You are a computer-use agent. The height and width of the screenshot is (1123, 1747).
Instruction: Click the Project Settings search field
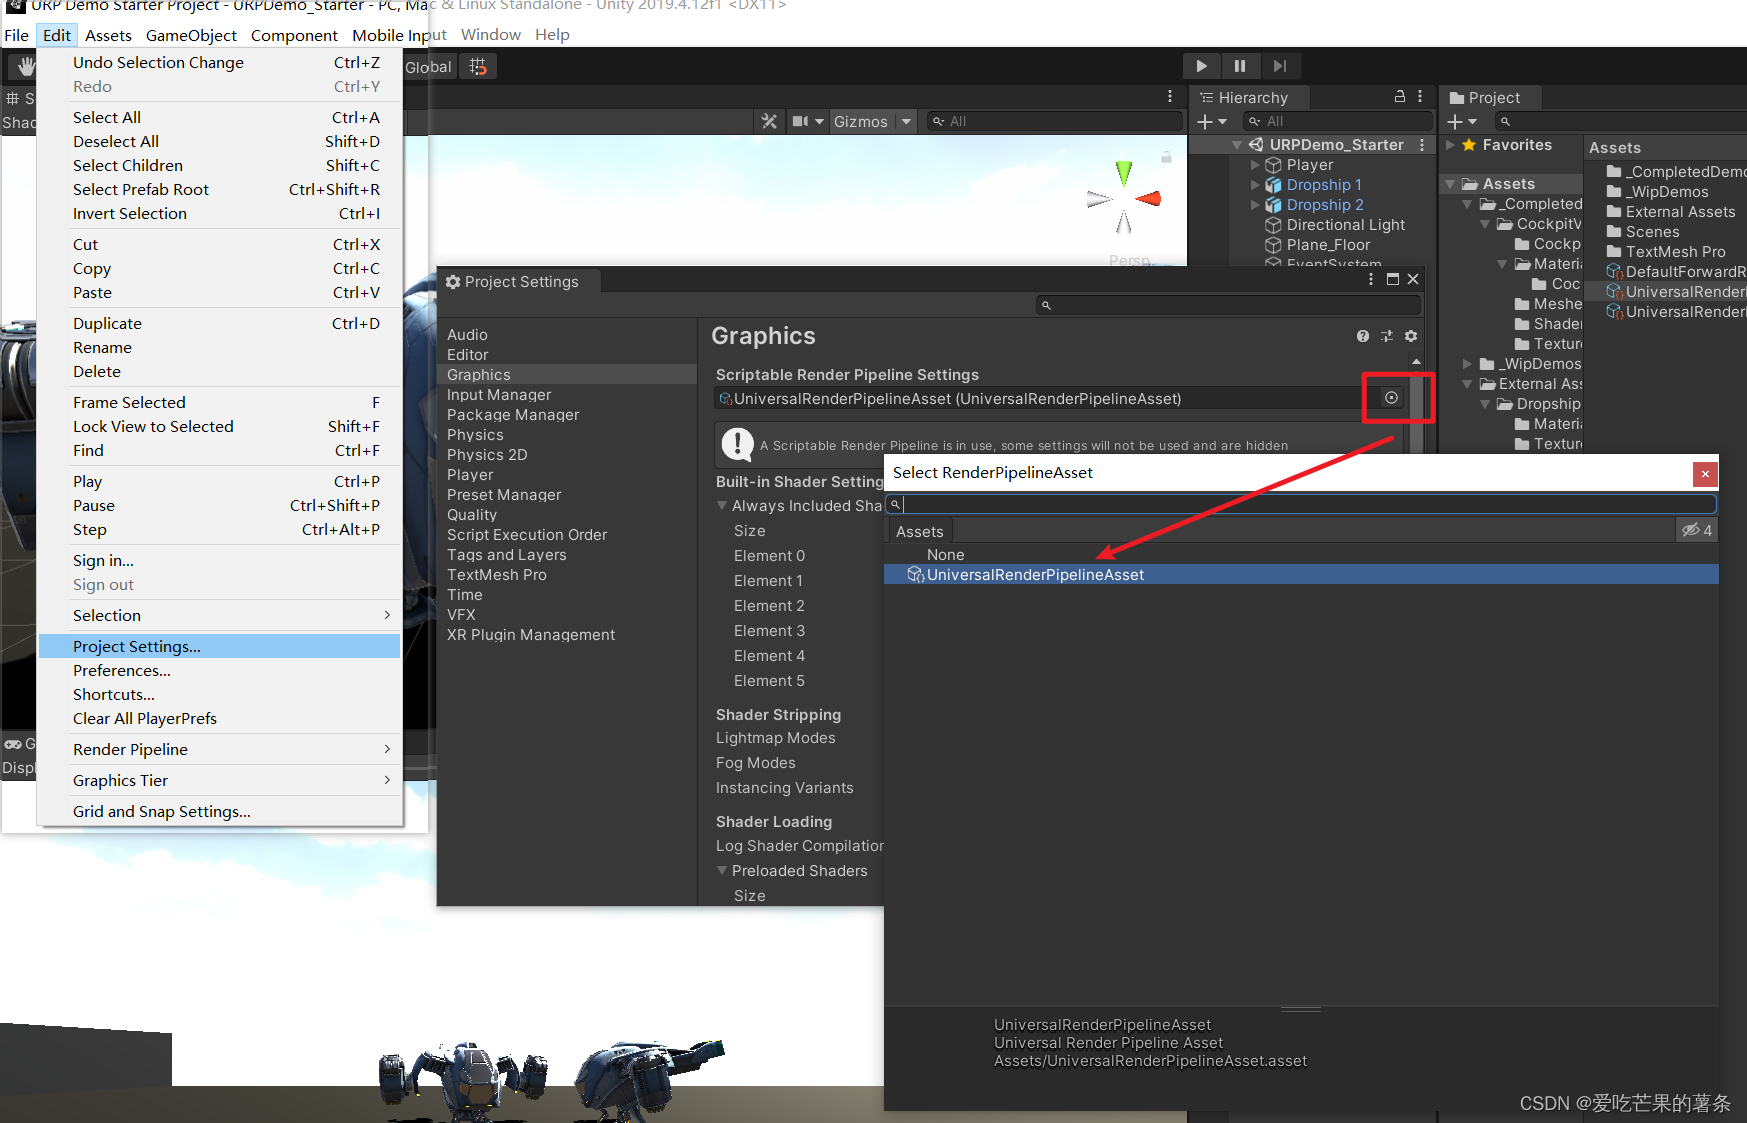(x=1229, y=305)
